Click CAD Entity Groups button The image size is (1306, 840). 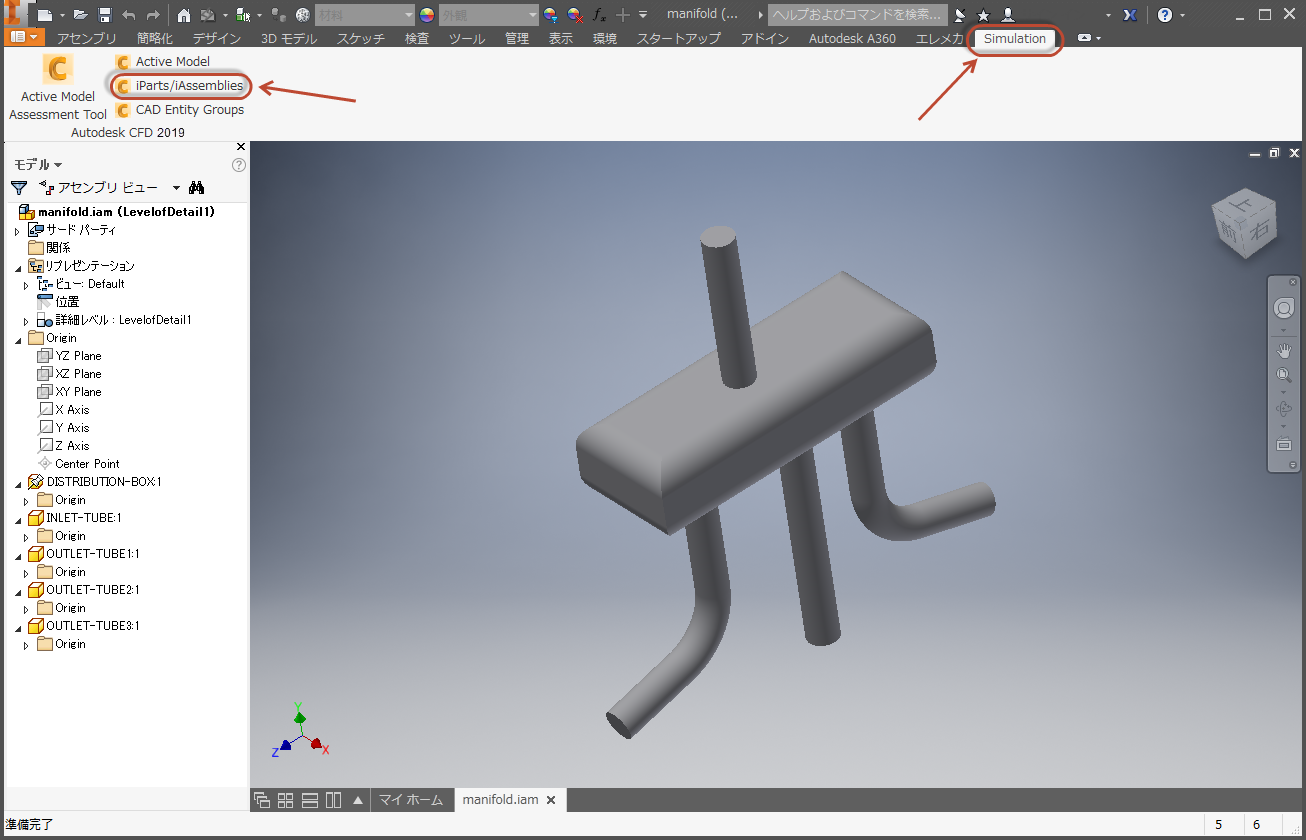(180, 110)
